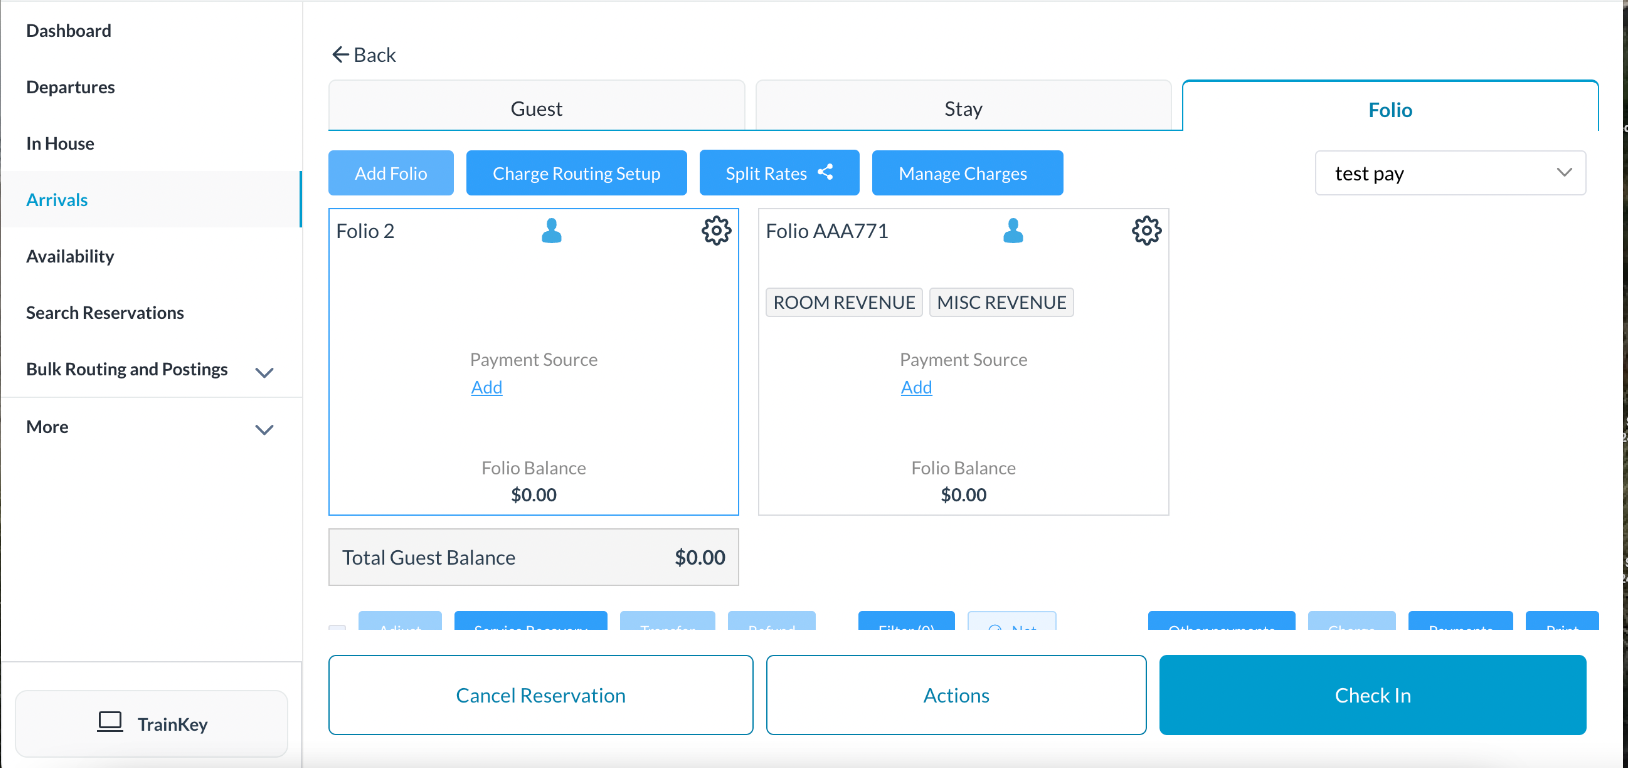Click Cancel Reservation button
Viewport: 1628px width, 768px height.
click(x=540, y=695)
